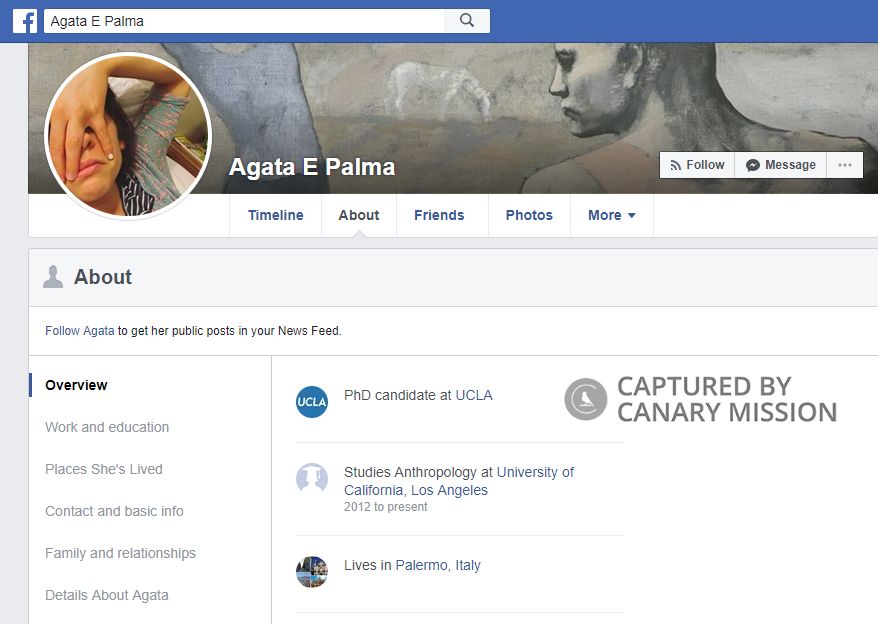Switch to the Timeline tab
Viewport: 878px width, 624px height.
click(275, 215)
